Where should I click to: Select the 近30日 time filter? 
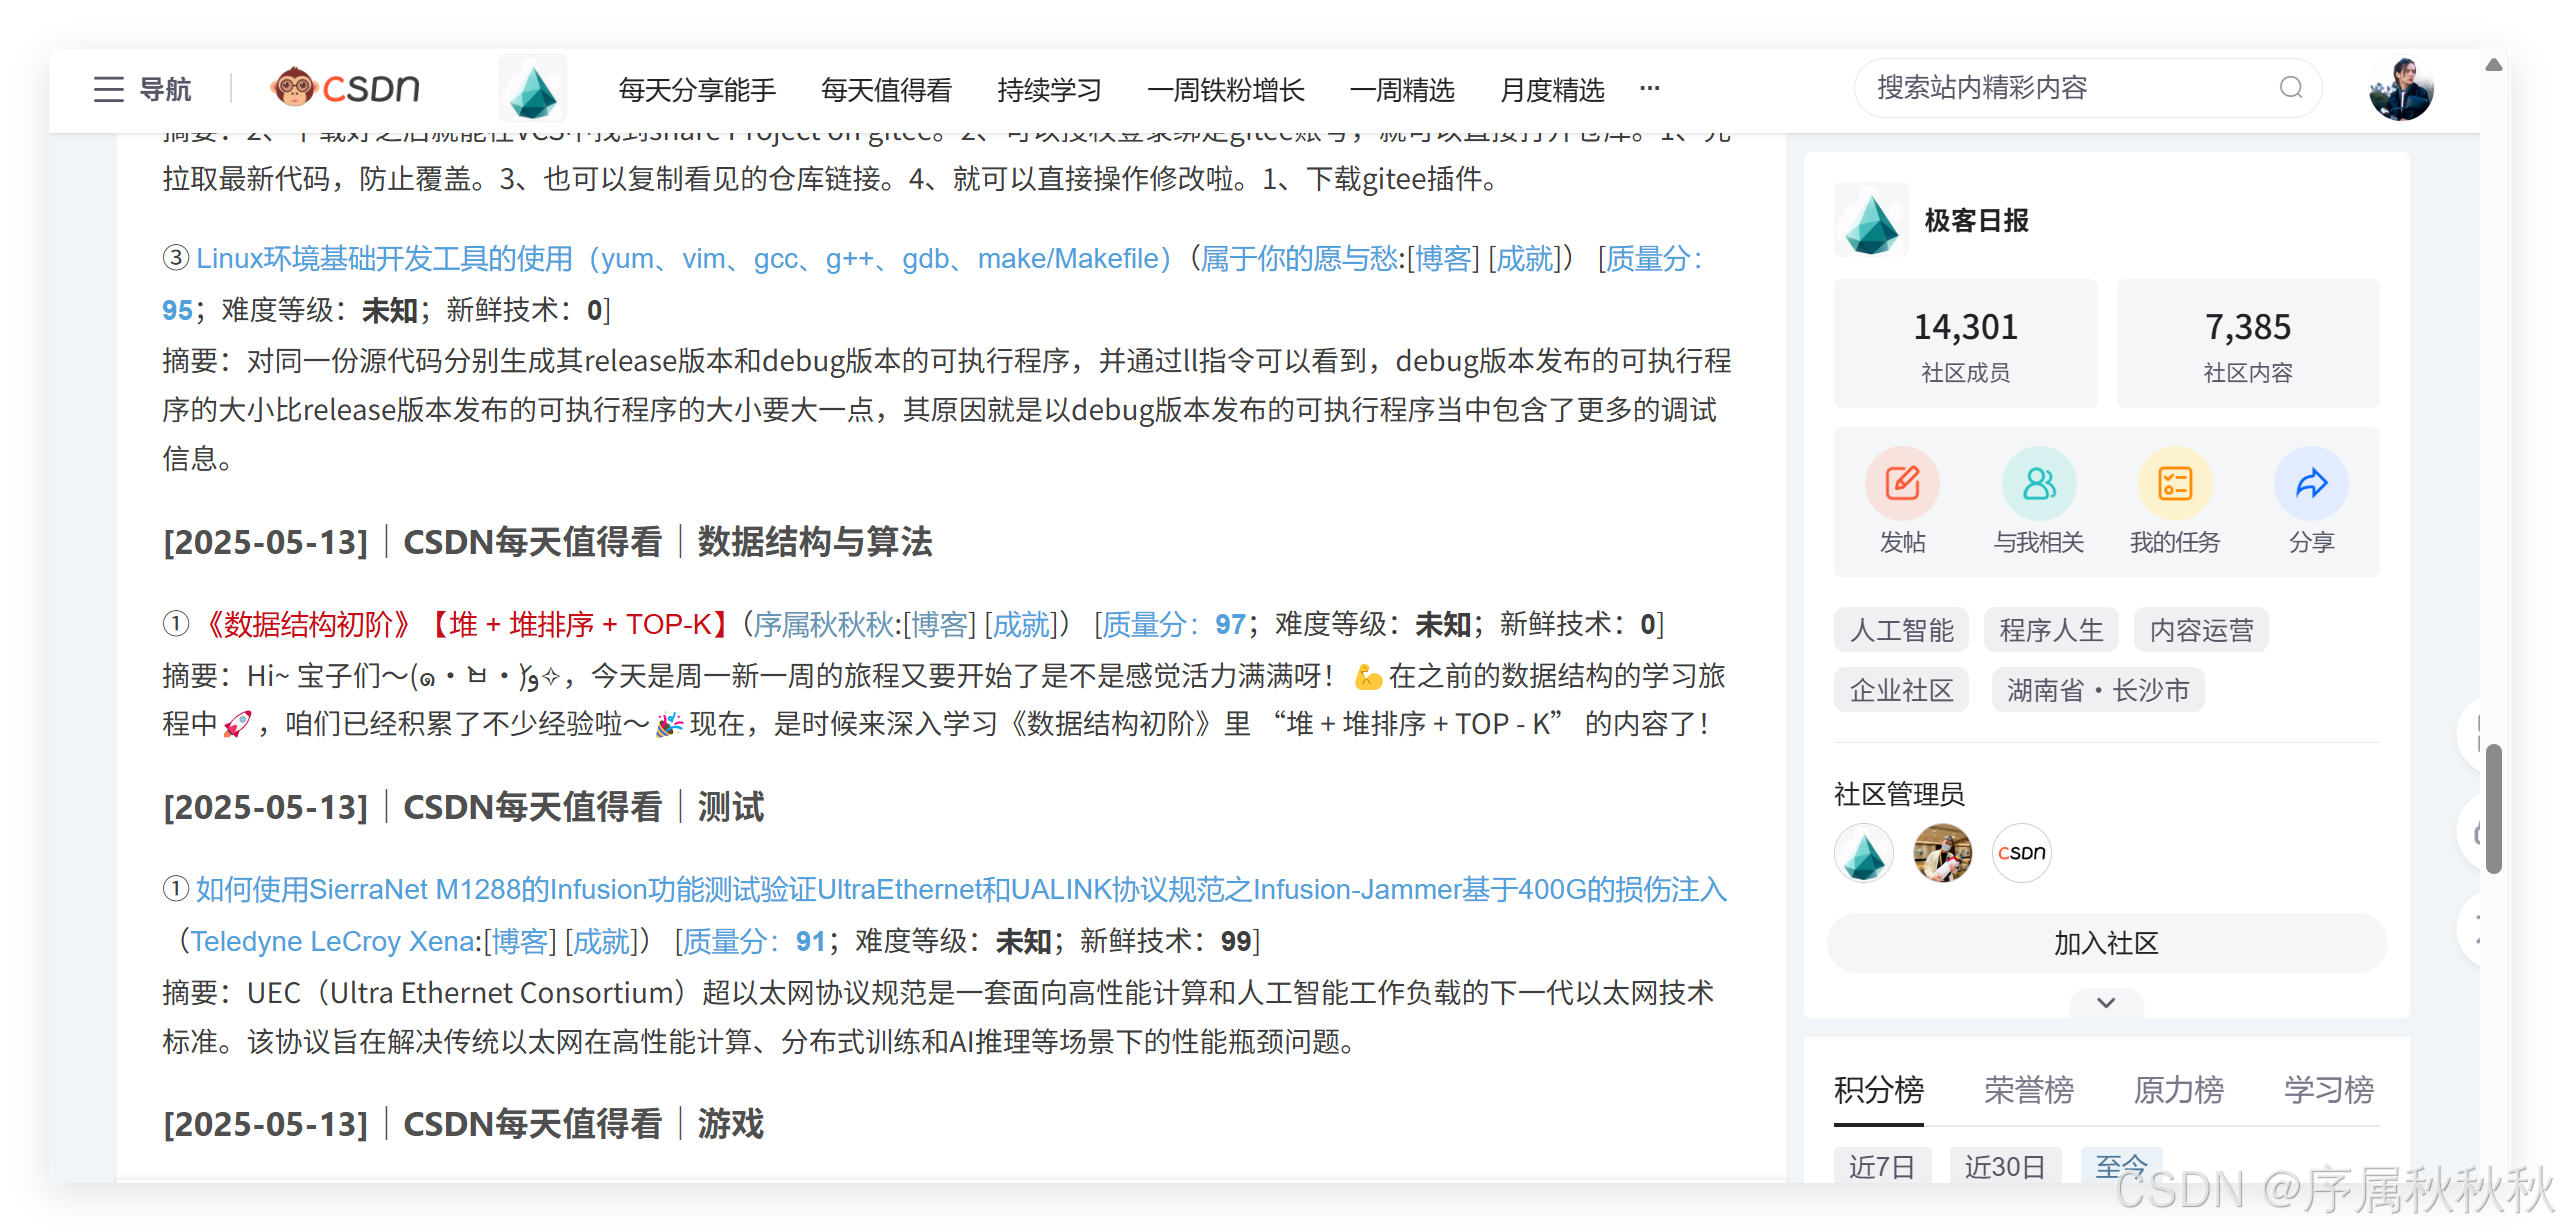tap(2005, 1166)
